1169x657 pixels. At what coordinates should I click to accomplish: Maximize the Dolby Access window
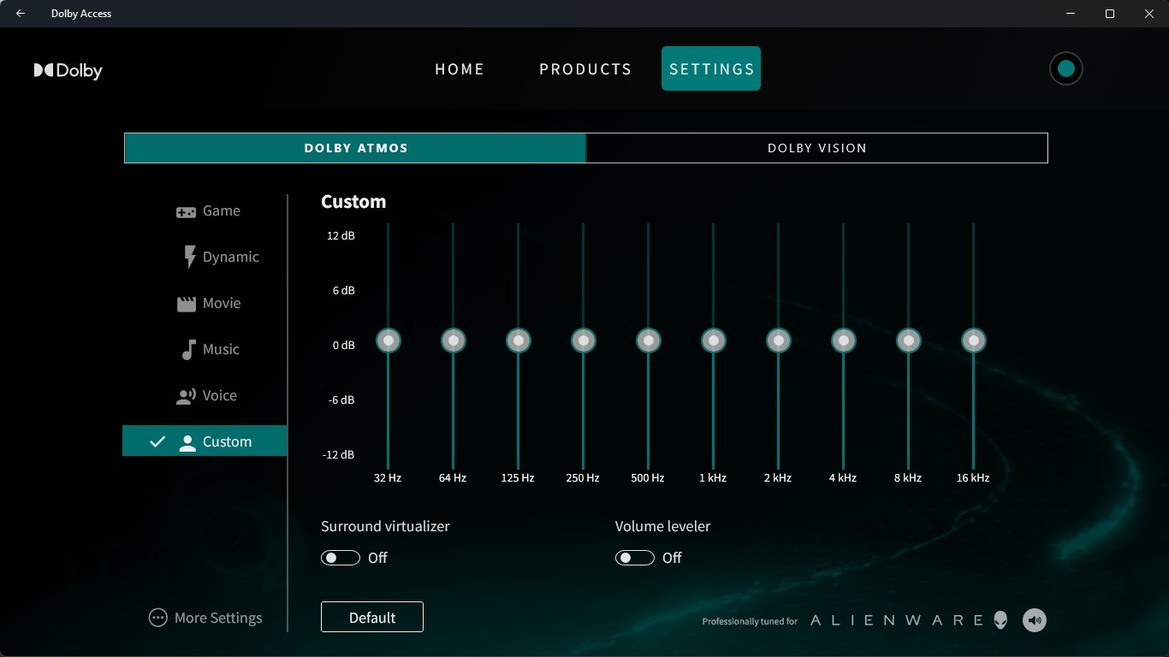(x=1110, y=13)
